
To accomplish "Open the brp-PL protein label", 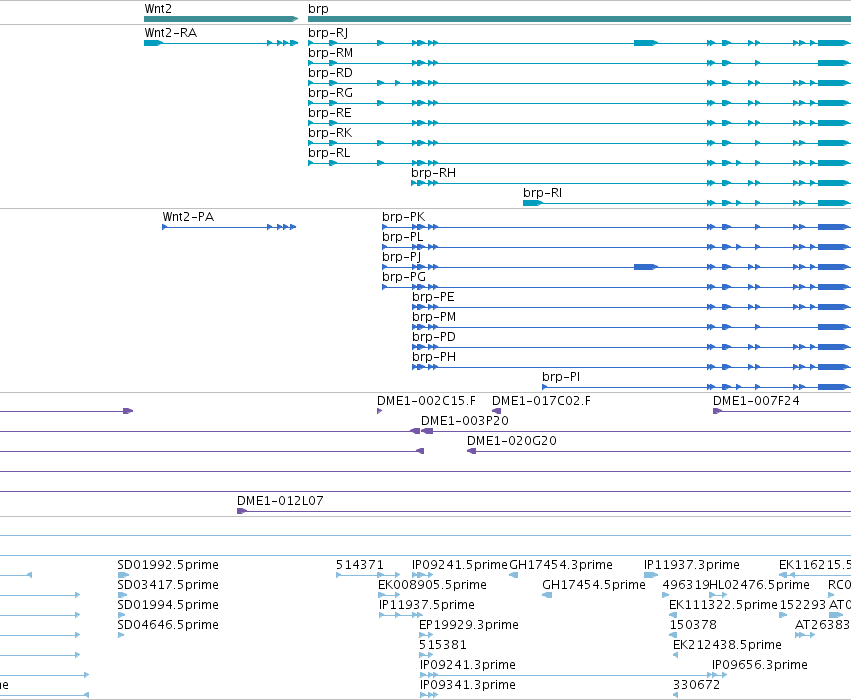I will tap(402, 238).
